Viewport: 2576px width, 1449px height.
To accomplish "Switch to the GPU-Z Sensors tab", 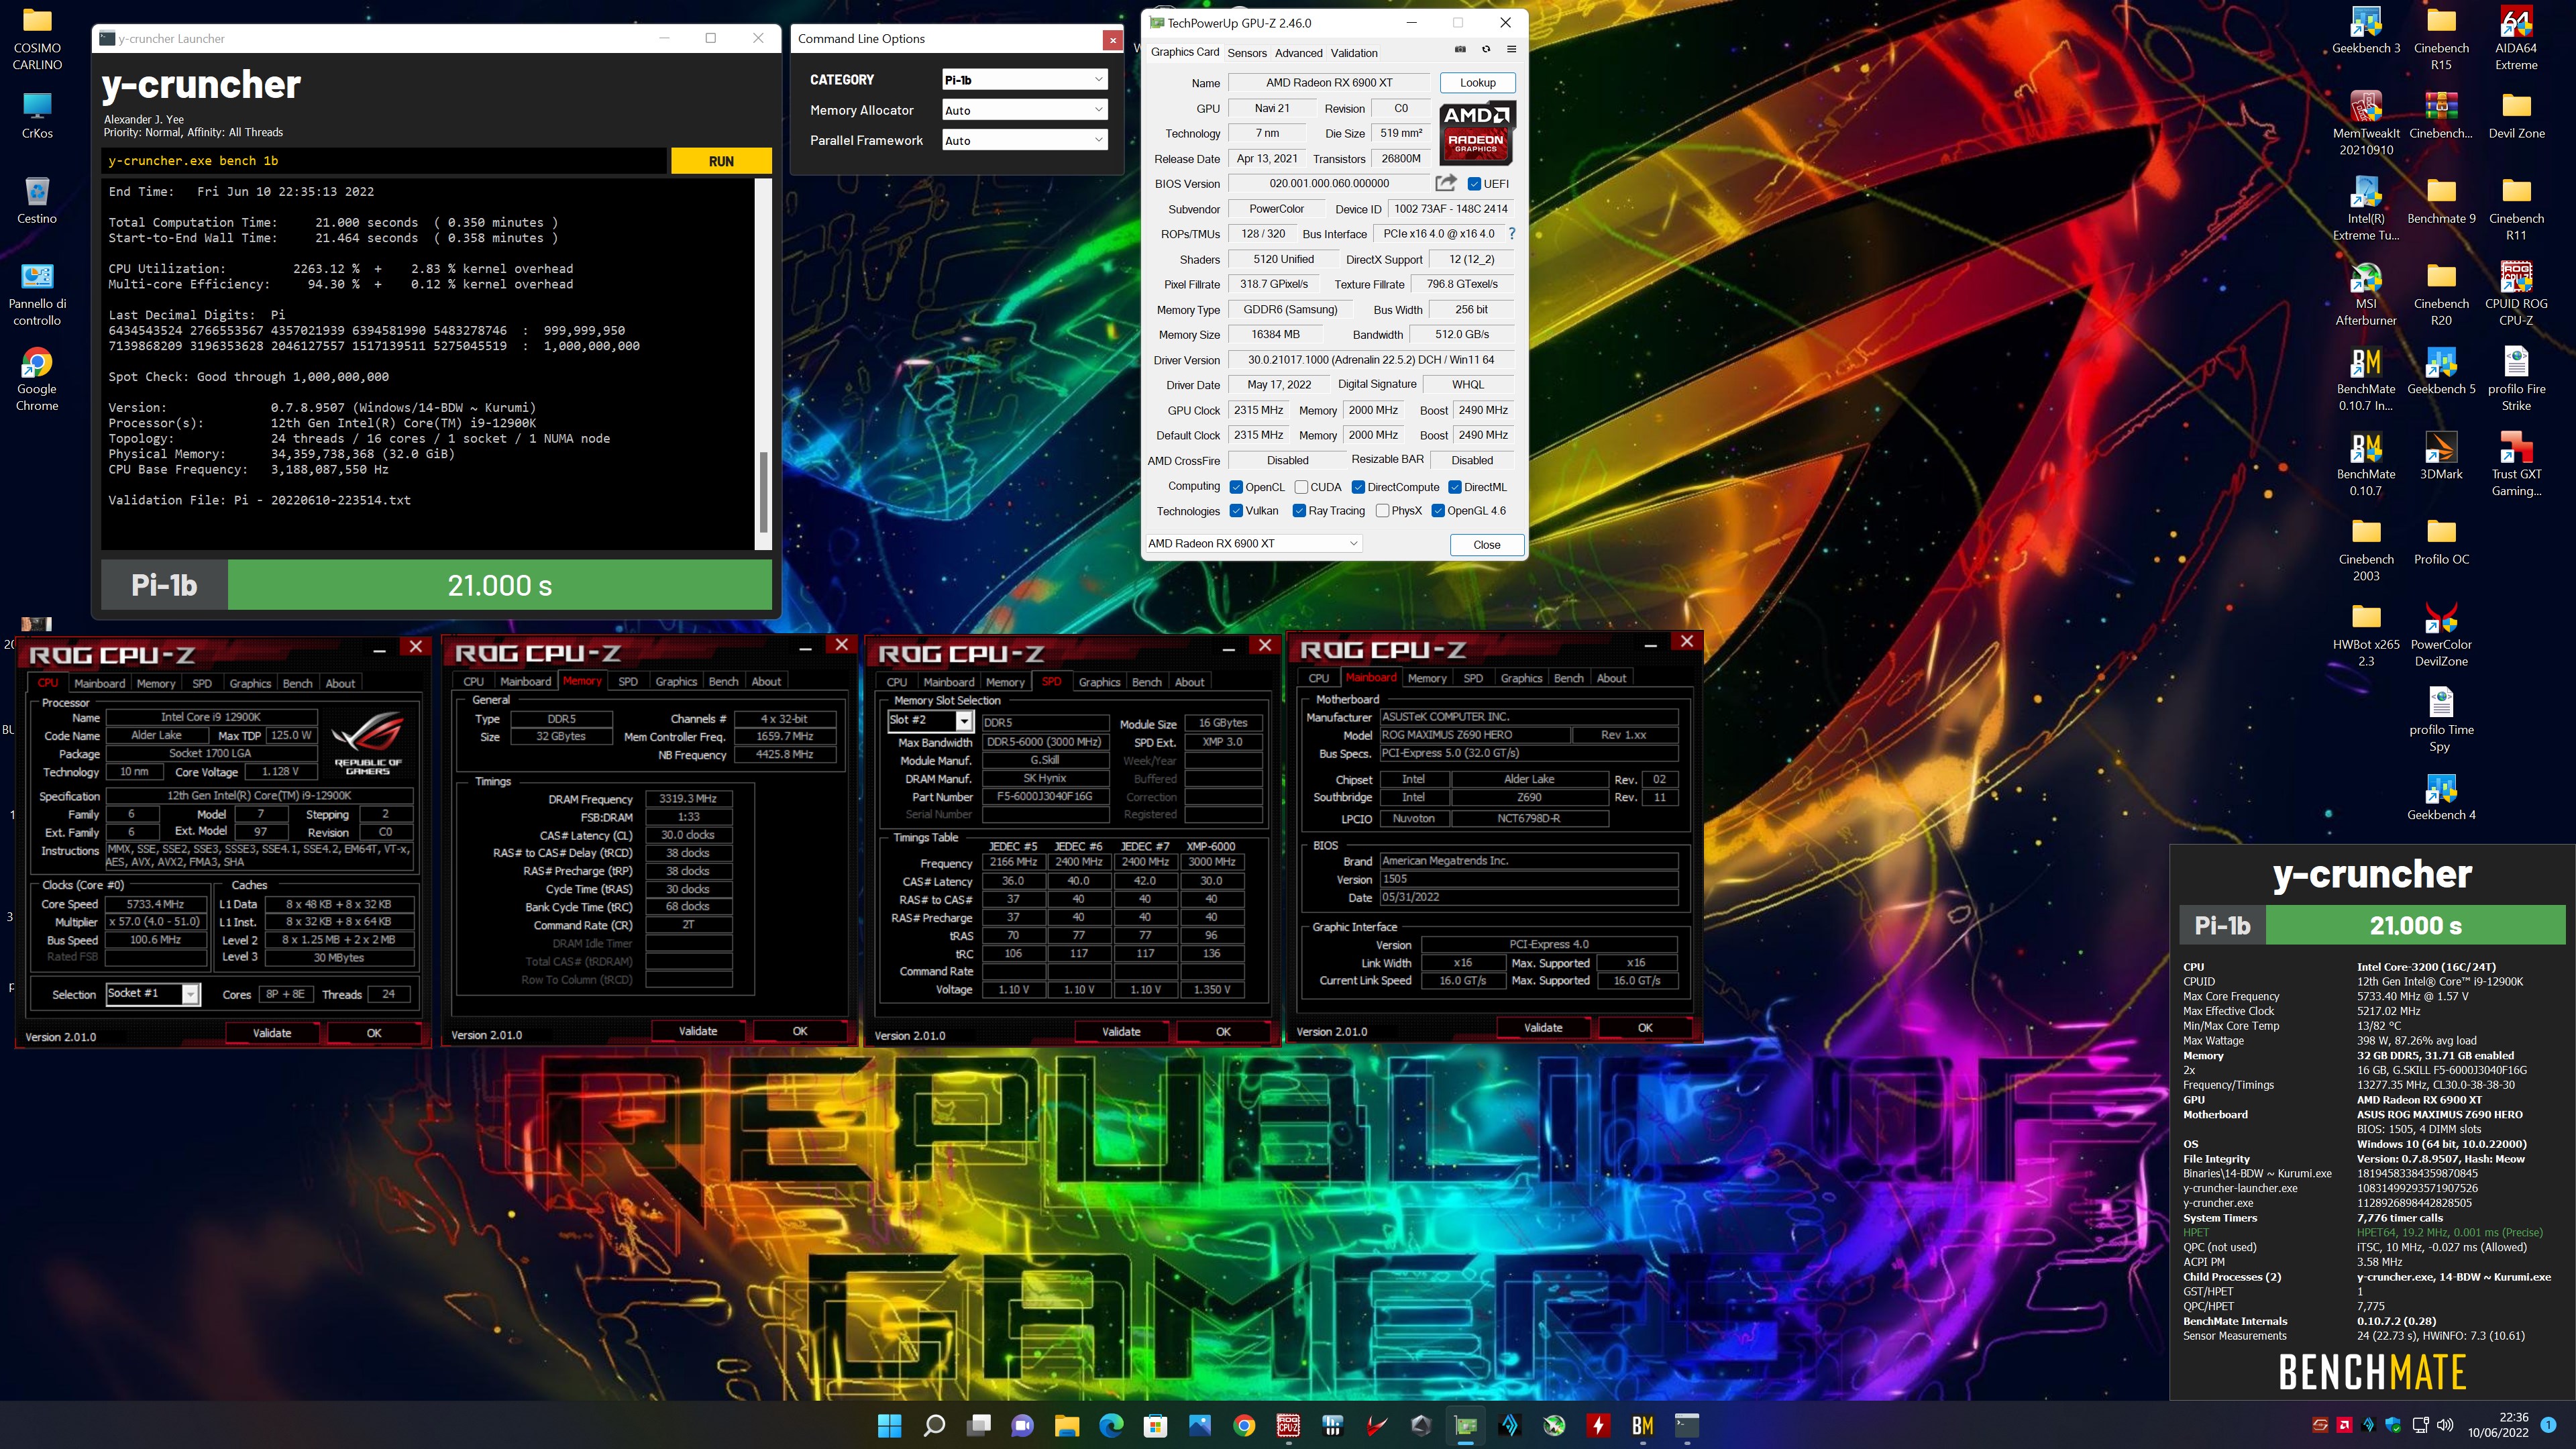I will tap(1247, 53).
